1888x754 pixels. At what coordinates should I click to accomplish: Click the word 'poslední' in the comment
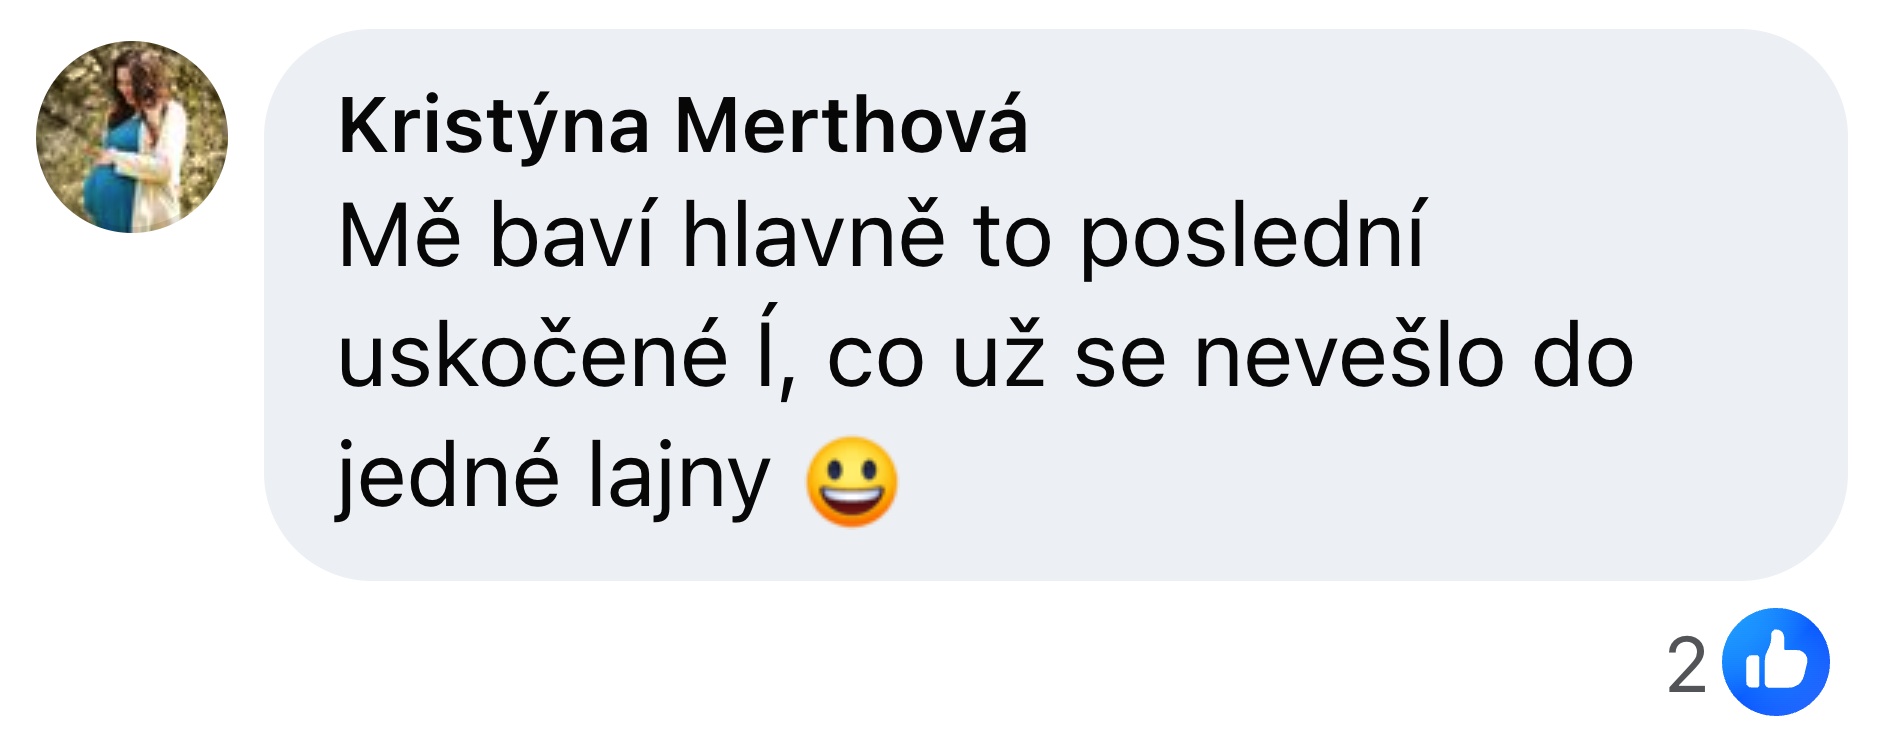click(x=1252, y=238)
